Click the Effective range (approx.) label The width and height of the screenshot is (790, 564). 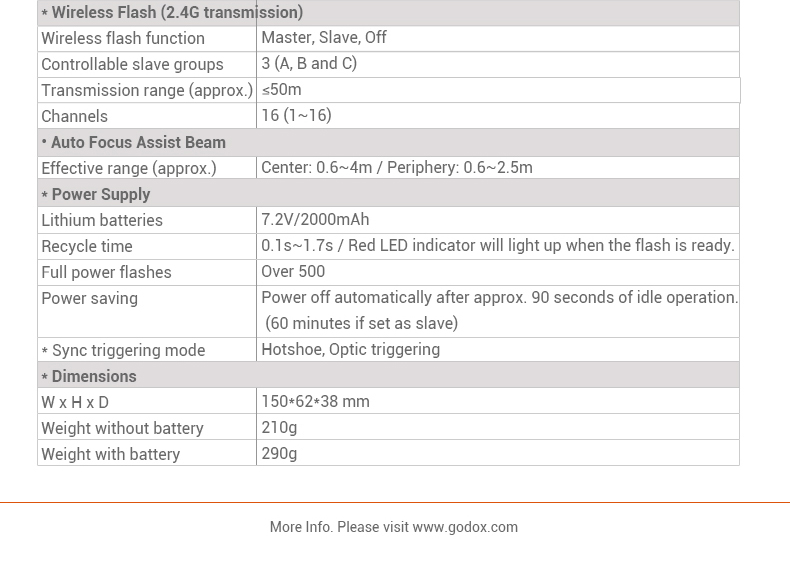coord(128,169)
